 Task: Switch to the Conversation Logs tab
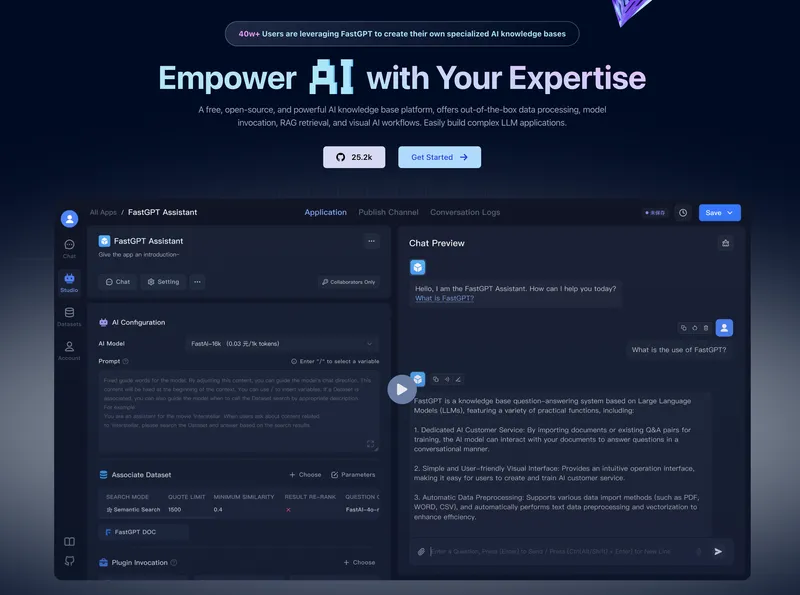(x=465, y=212)
